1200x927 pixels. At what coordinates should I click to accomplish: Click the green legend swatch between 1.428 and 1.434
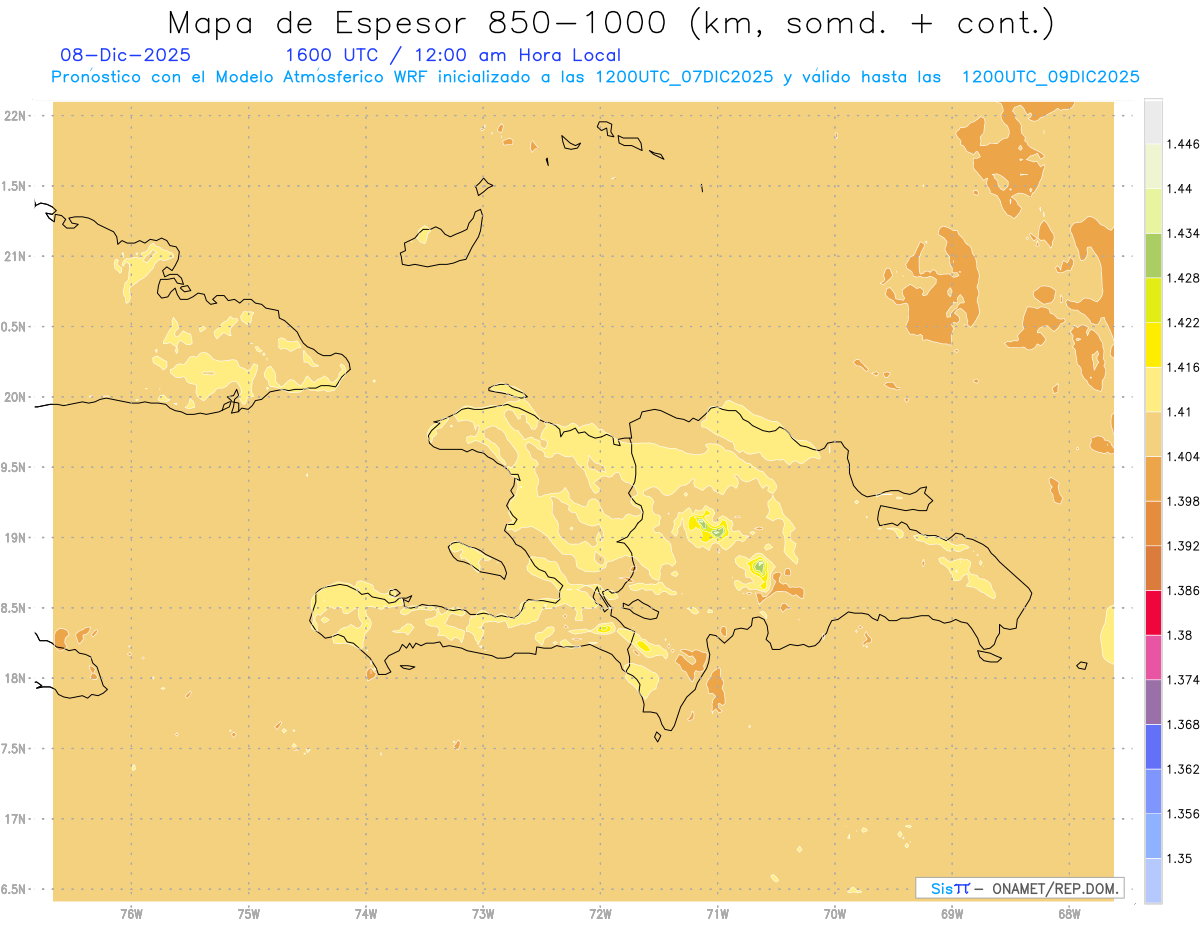[x=1153, y=255]
